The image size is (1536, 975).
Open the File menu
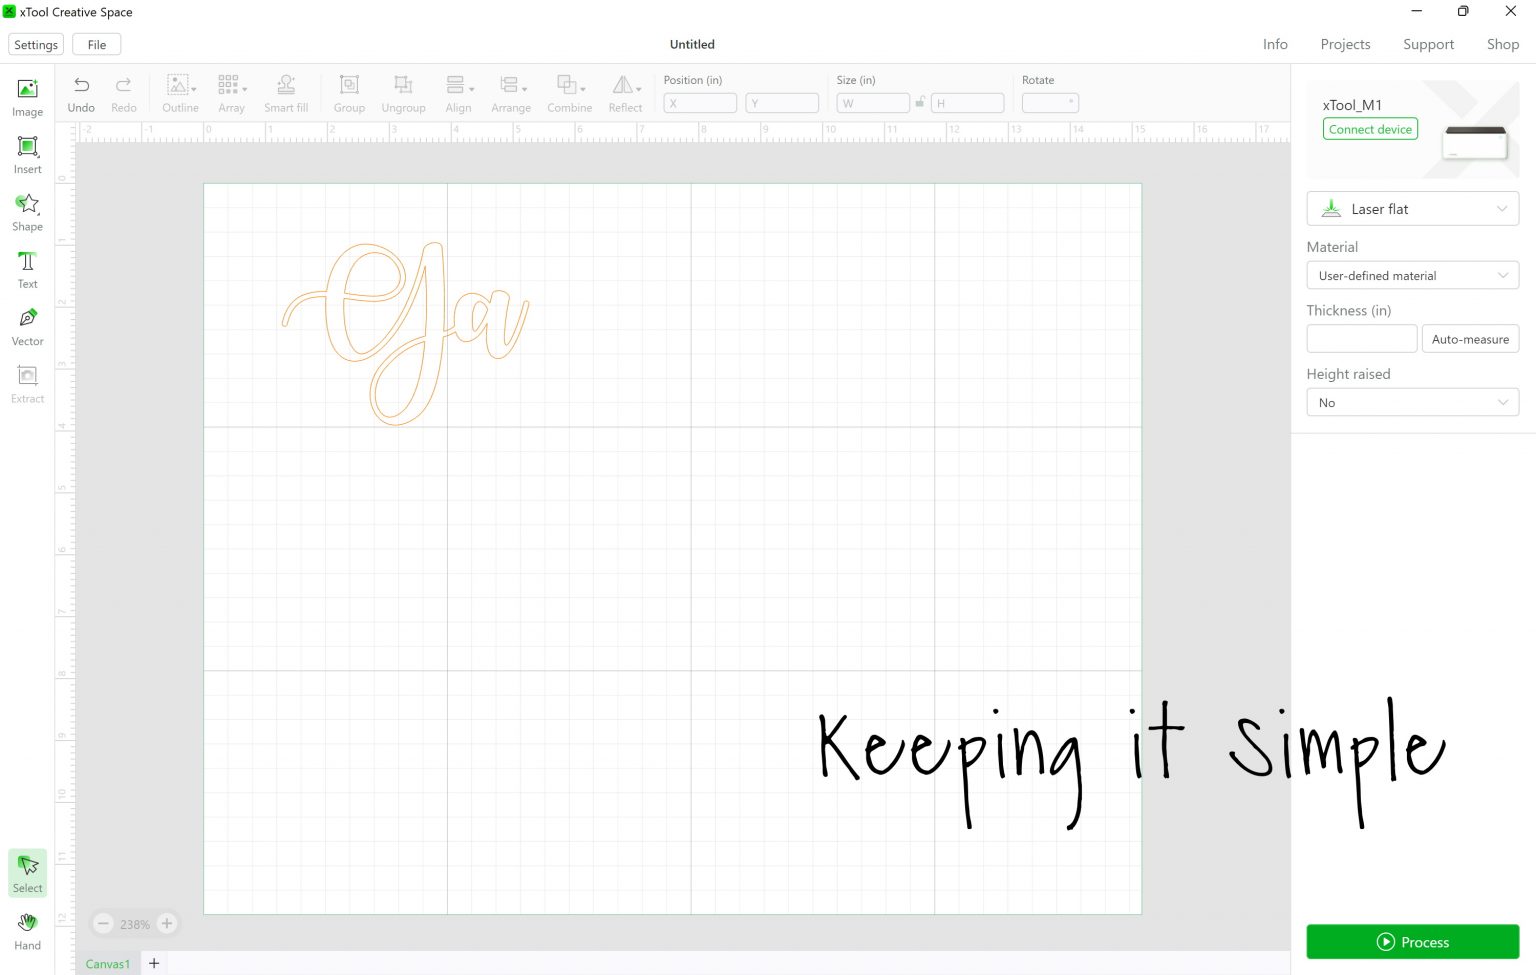(96, 44)
